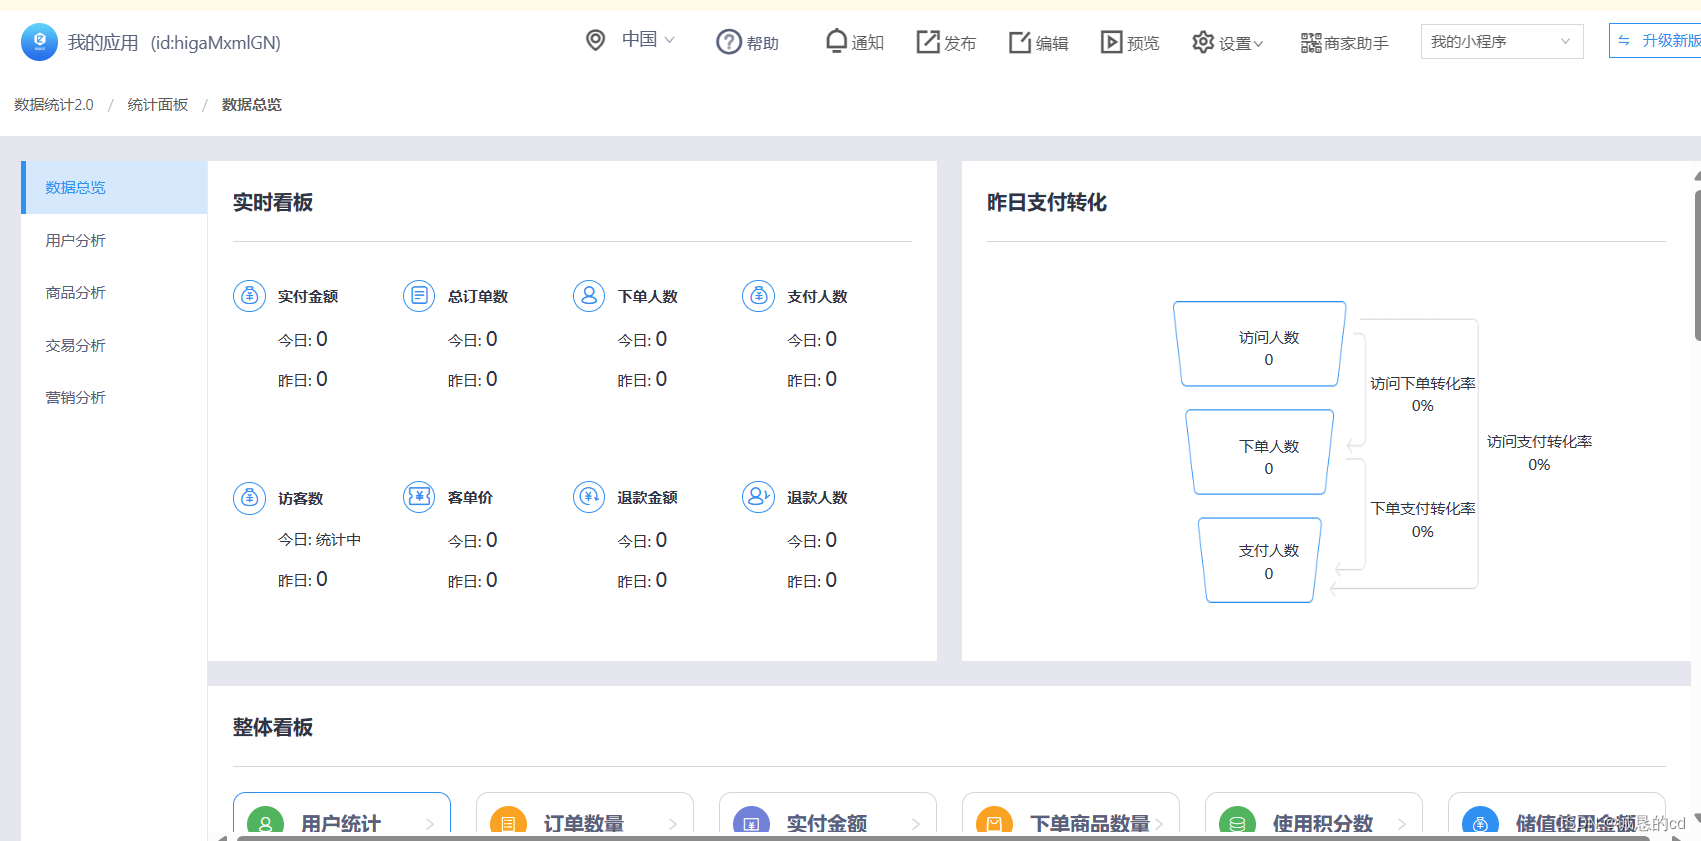Click the 昨日支付转化 heading
Screen dimensions: 1701x841
click(x=1047, y=203)
